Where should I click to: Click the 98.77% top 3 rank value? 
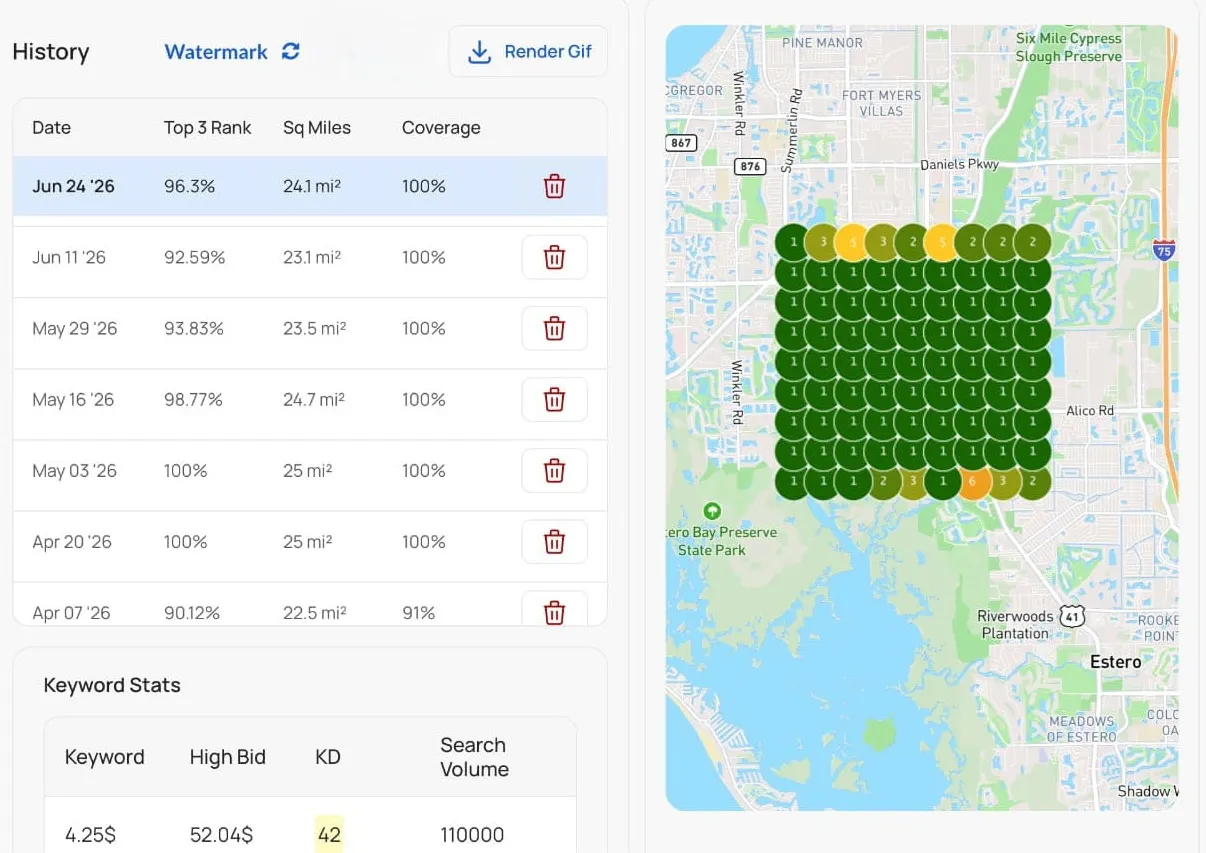click(194, 399)
